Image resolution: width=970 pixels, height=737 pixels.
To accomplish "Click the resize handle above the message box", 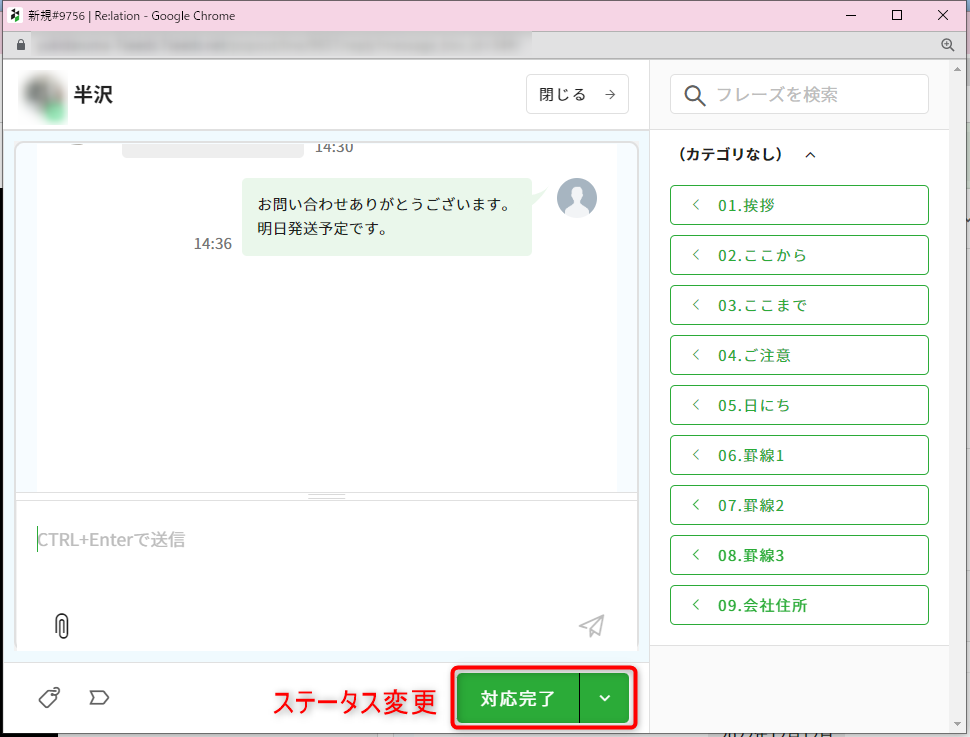I will pos(327,496).
